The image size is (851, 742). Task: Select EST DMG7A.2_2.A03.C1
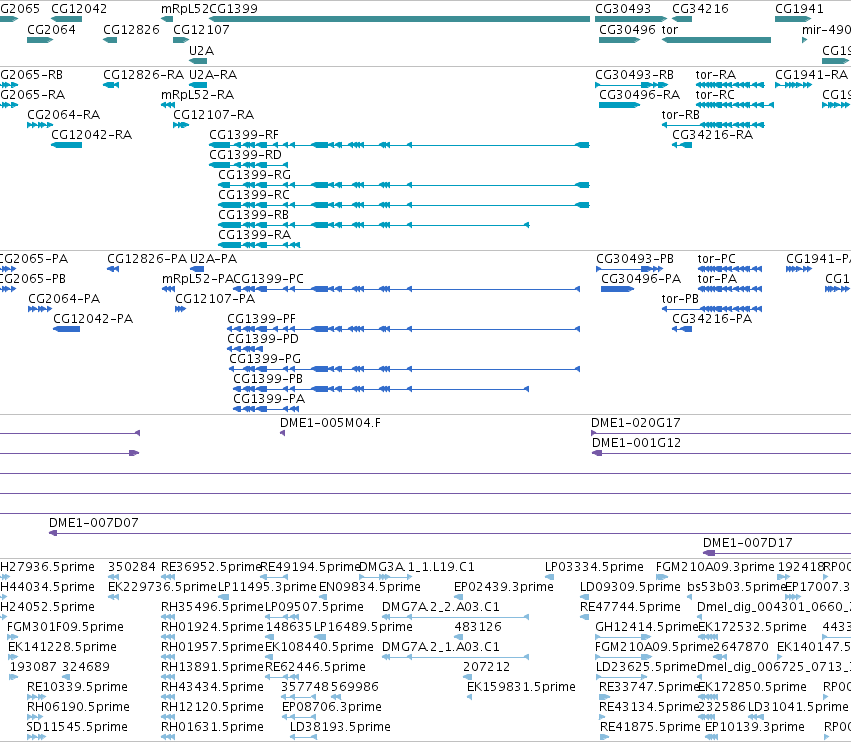(441, 607)
